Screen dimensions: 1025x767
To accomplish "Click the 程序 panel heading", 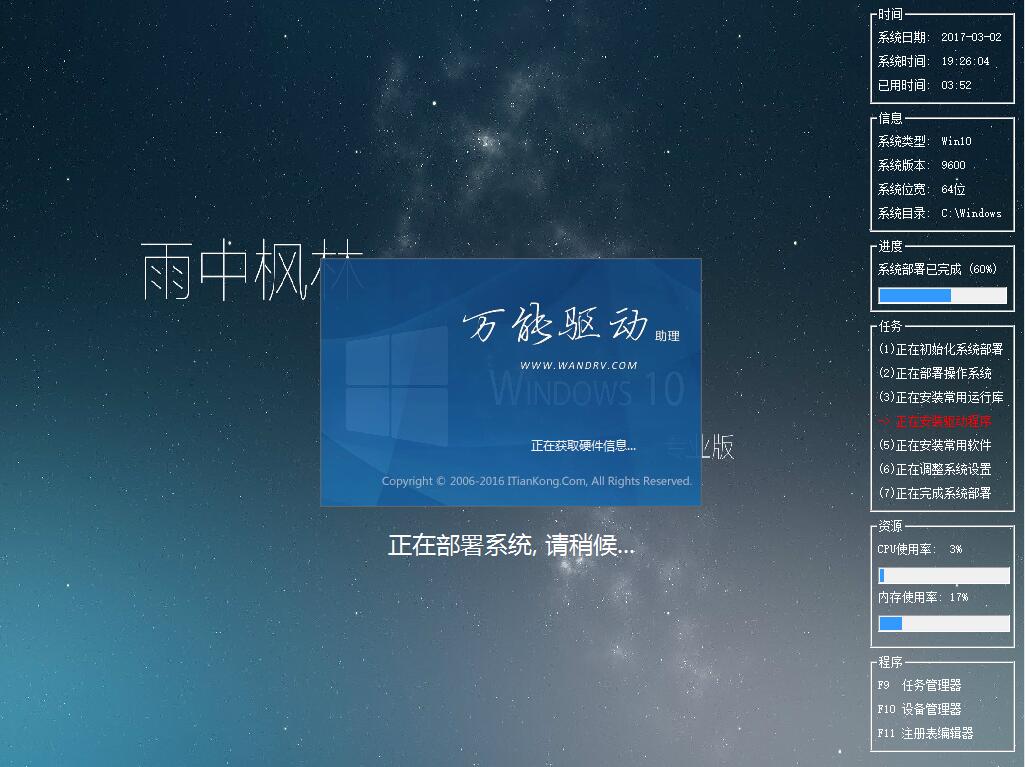I will (x=890, y=662).
